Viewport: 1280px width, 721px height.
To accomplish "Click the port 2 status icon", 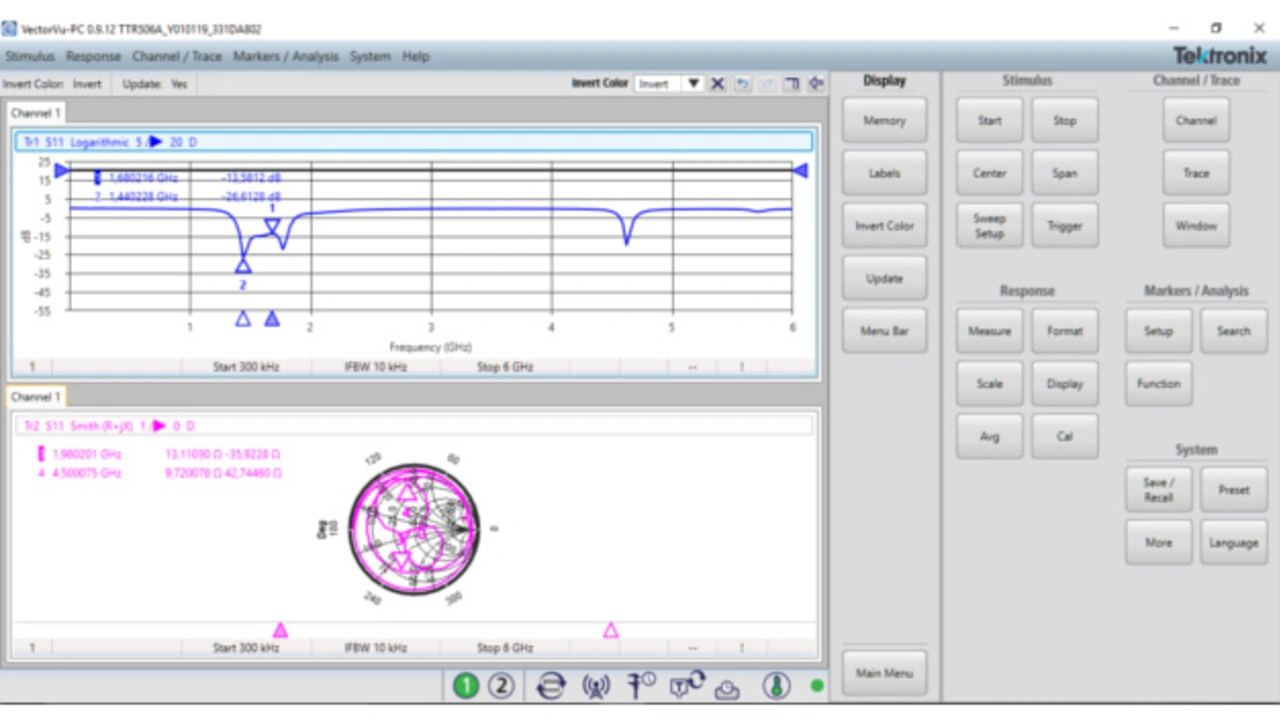I will pyautogui.click(x=501, y=685).
